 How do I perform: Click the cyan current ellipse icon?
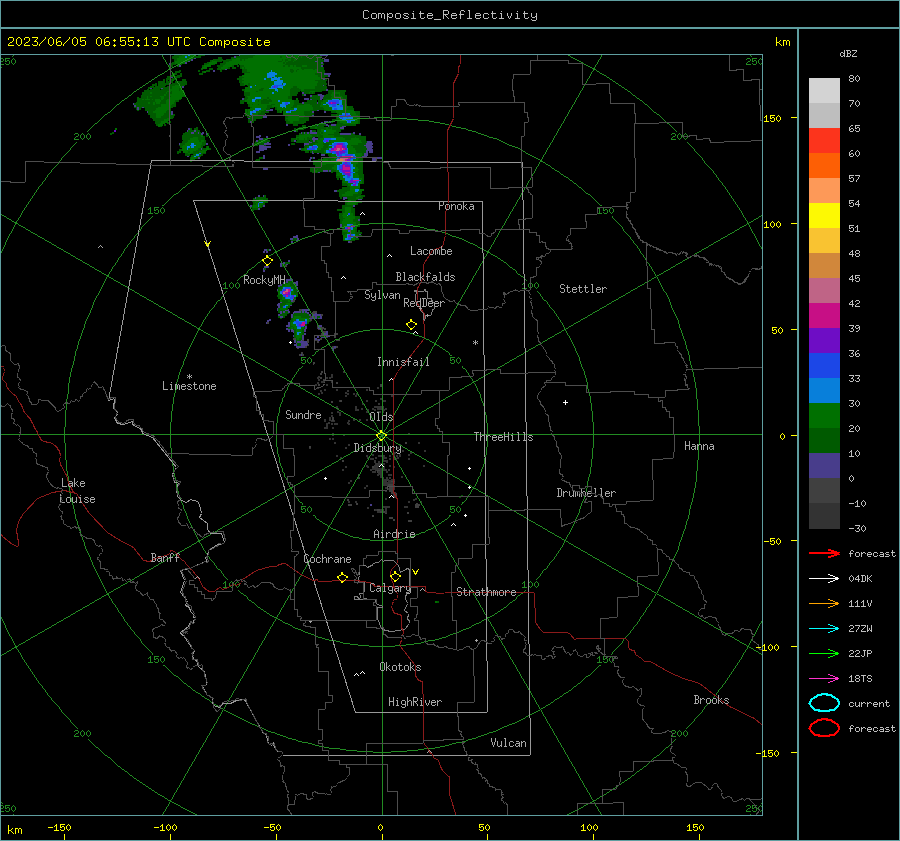coord(824,703)
